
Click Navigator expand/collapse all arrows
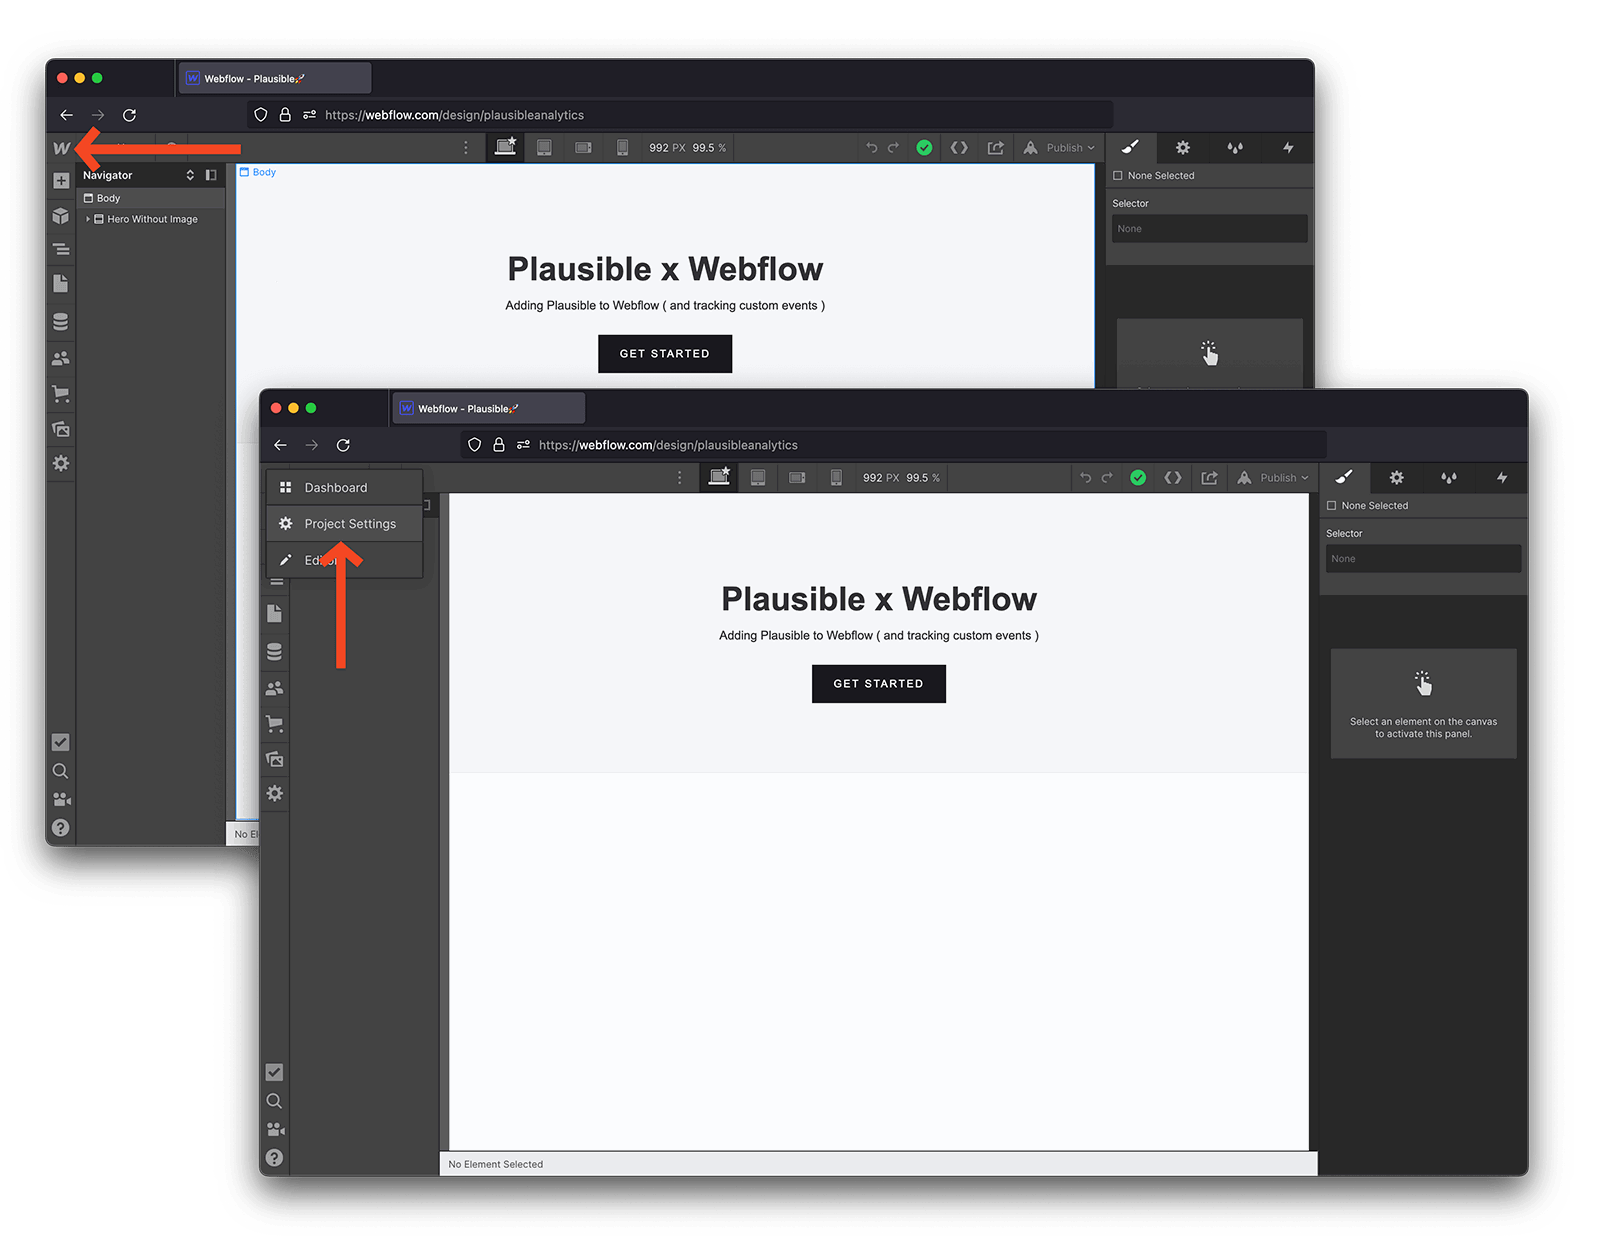(190, 175)
